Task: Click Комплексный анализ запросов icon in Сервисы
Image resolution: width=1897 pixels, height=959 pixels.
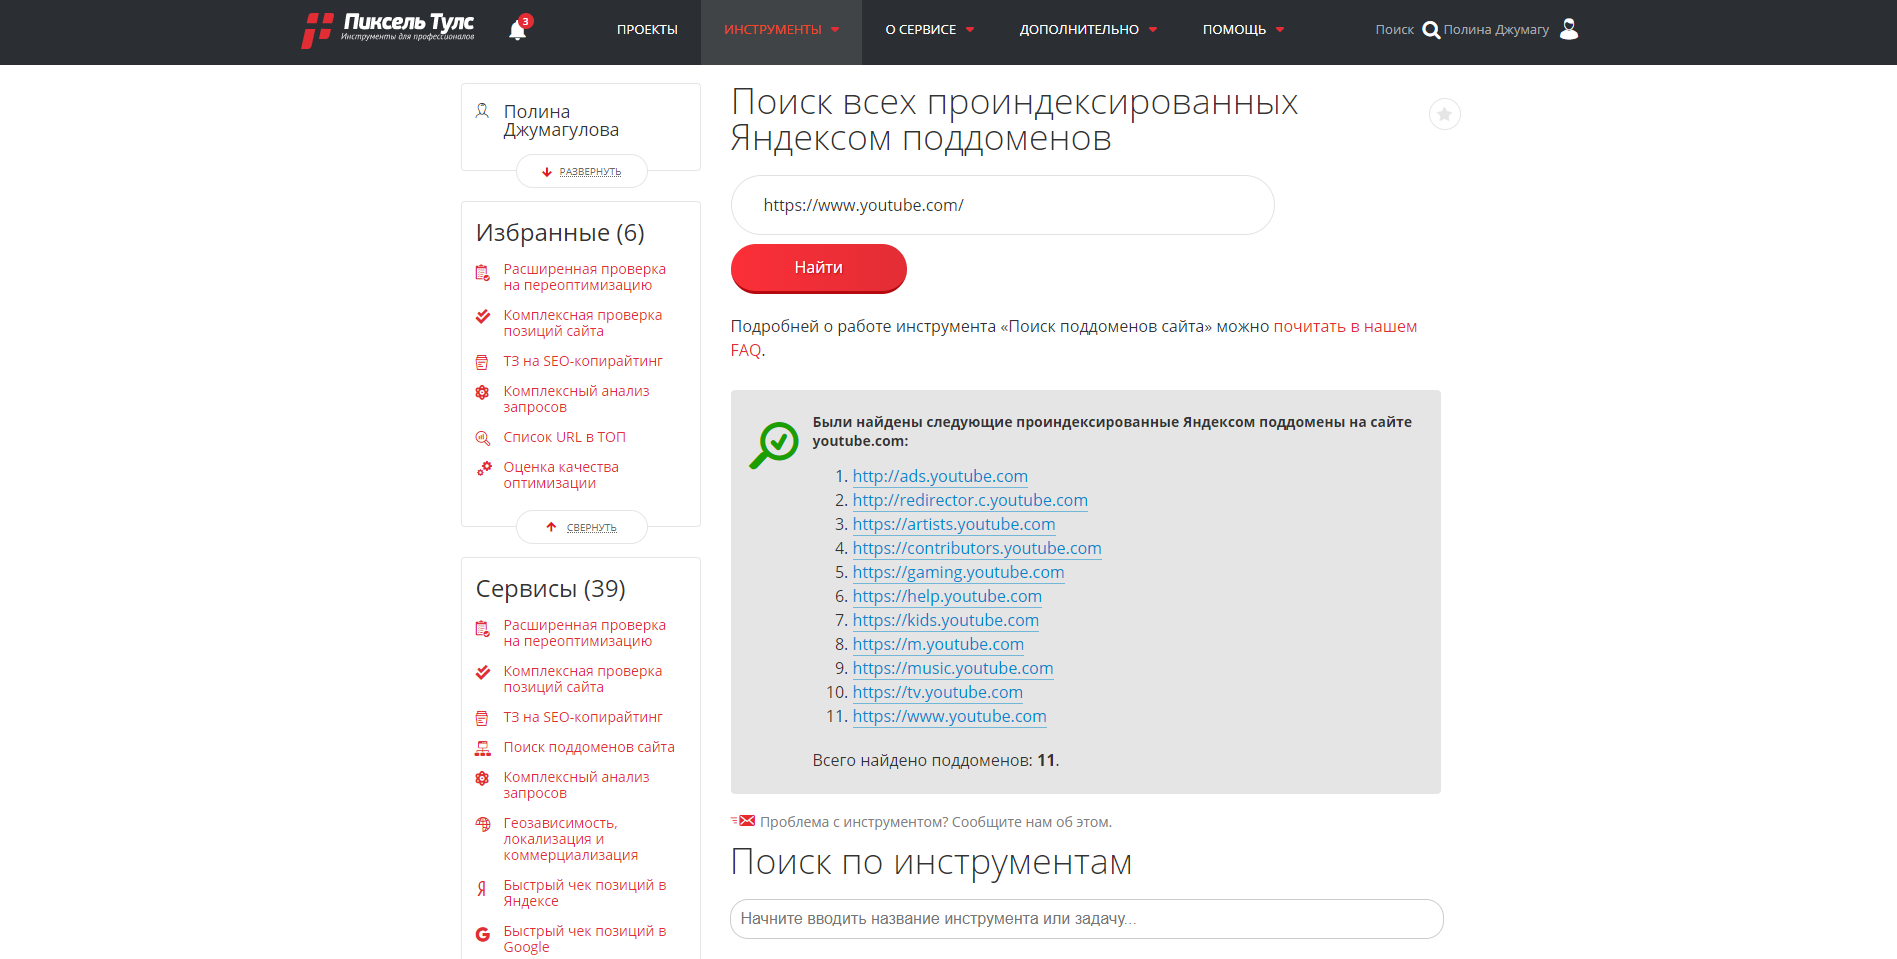Action: [x=482, y=779]
